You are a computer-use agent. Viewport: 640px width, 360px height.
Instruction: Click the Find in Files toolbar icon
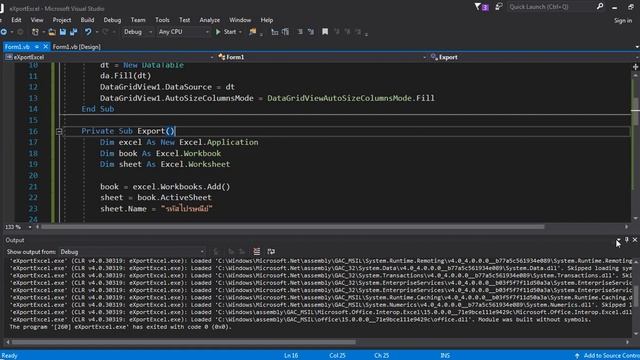[253, 32]
